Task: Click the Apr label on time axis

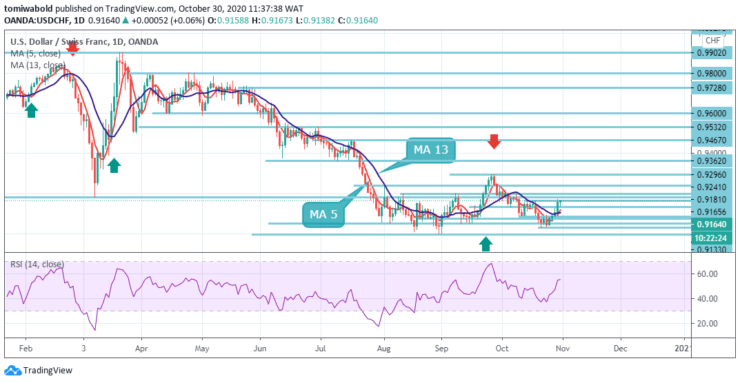Action: pyautogui.click(x=141, y=348)
